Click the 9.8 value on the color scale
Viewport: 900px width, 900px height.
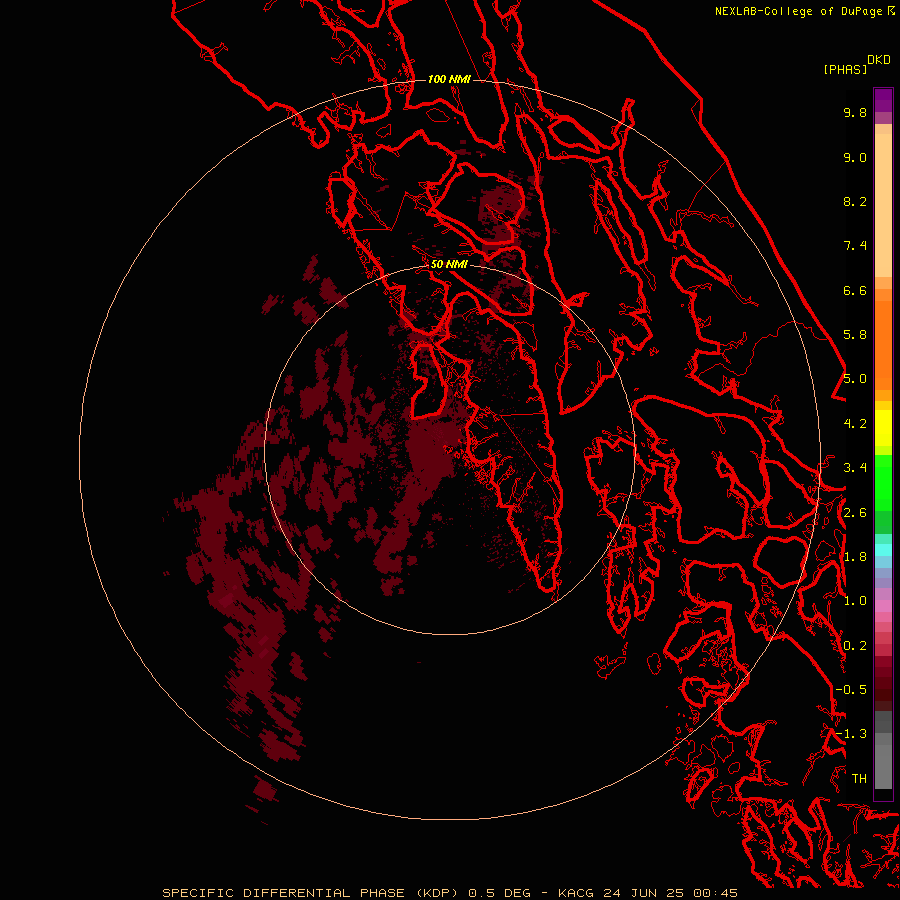855,112
